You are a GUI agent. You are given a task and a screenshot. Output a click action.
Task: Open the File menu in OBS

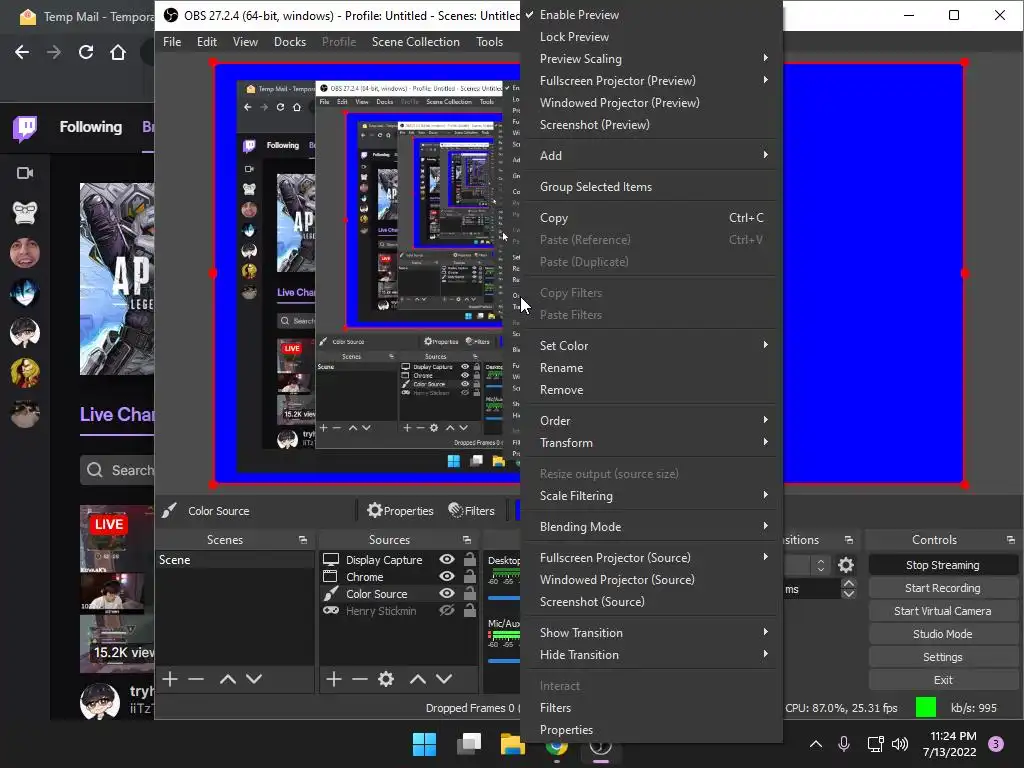pos(172,42)
